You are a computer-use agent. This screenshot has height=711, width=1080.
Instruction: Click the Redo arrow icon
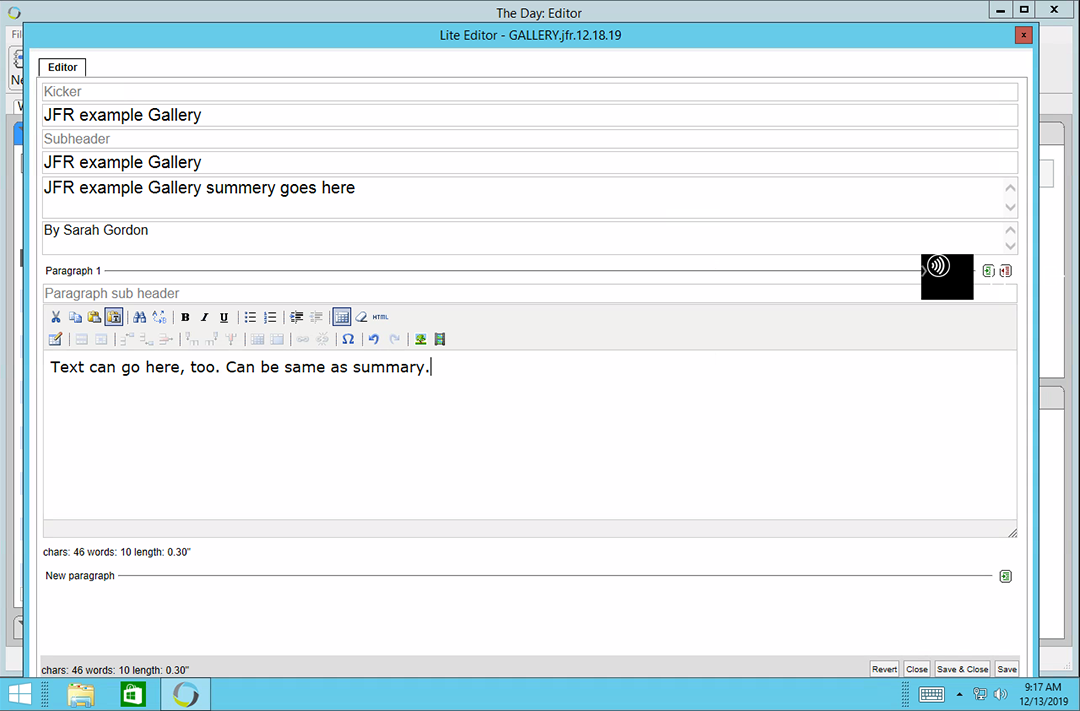[394, 339]
